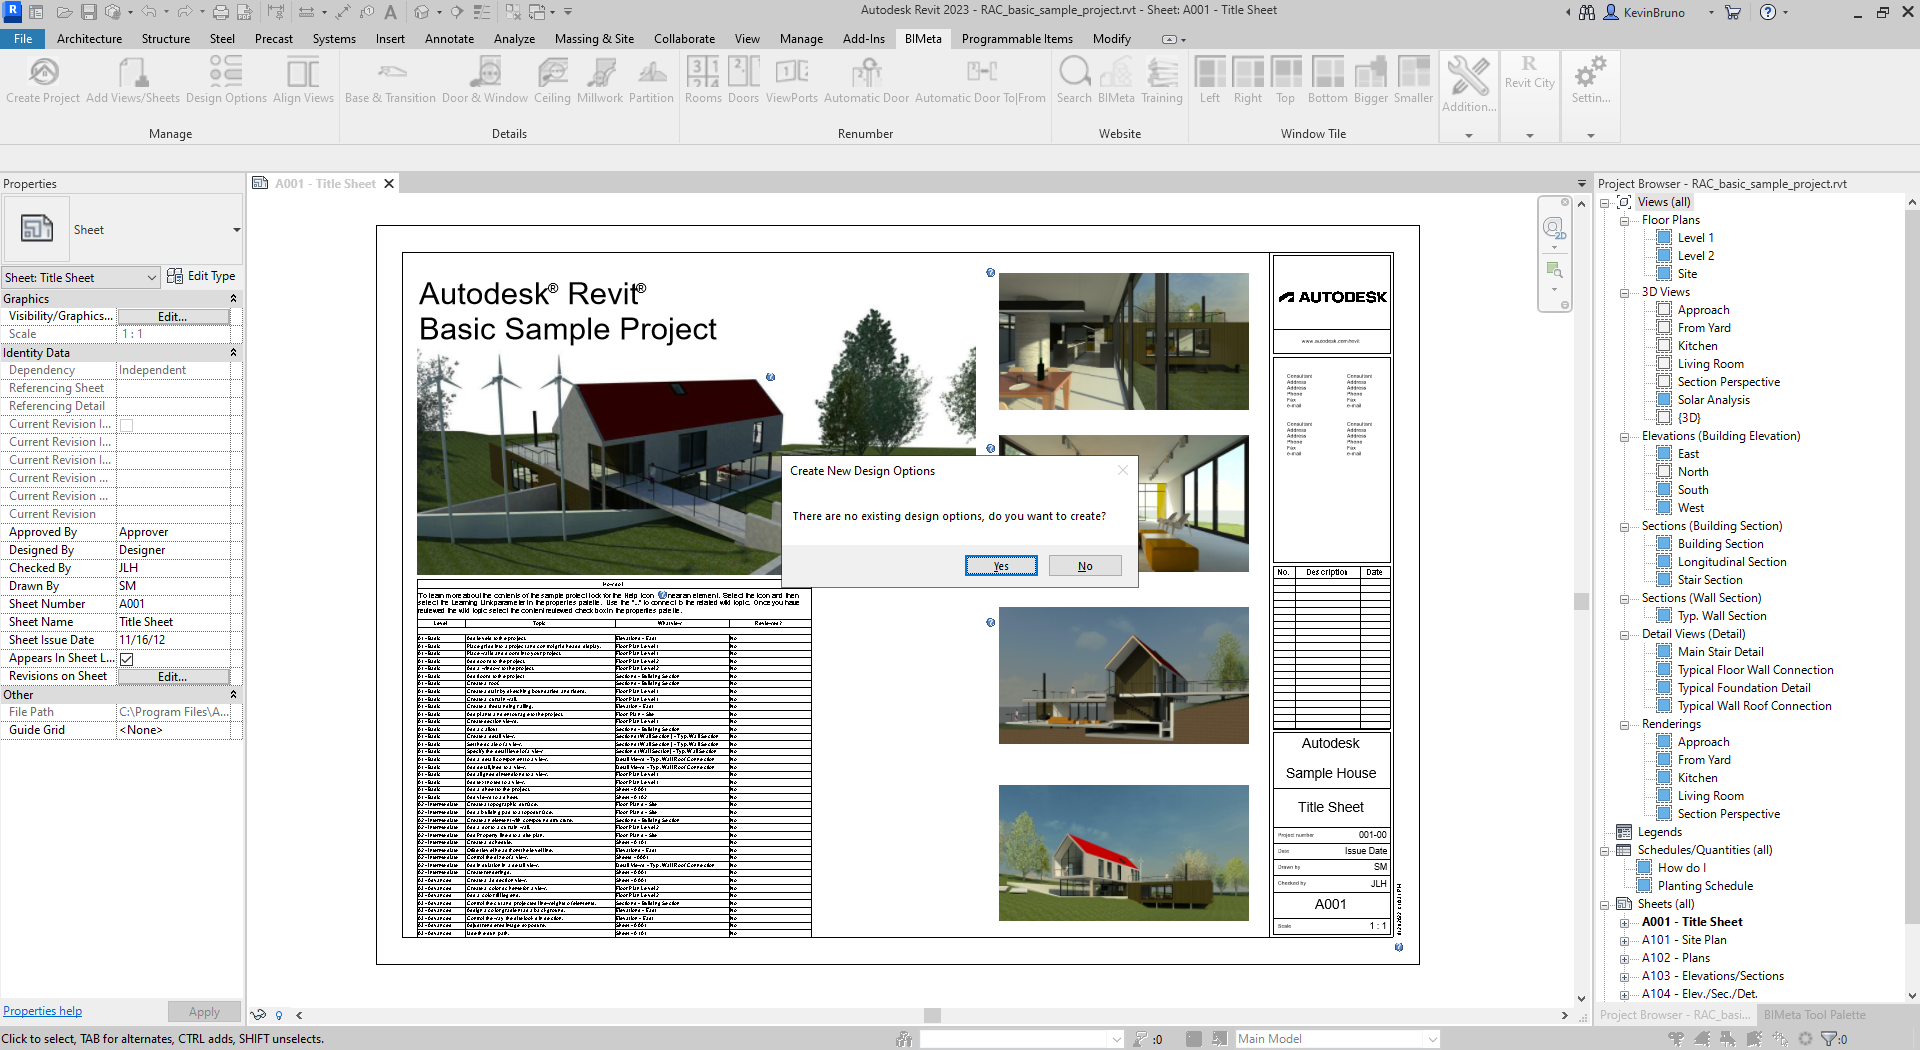Select the Ceiling details tool
The height and width of the screenshot is (1050, 1920).
pyautogui.click(x=552, y=80)
